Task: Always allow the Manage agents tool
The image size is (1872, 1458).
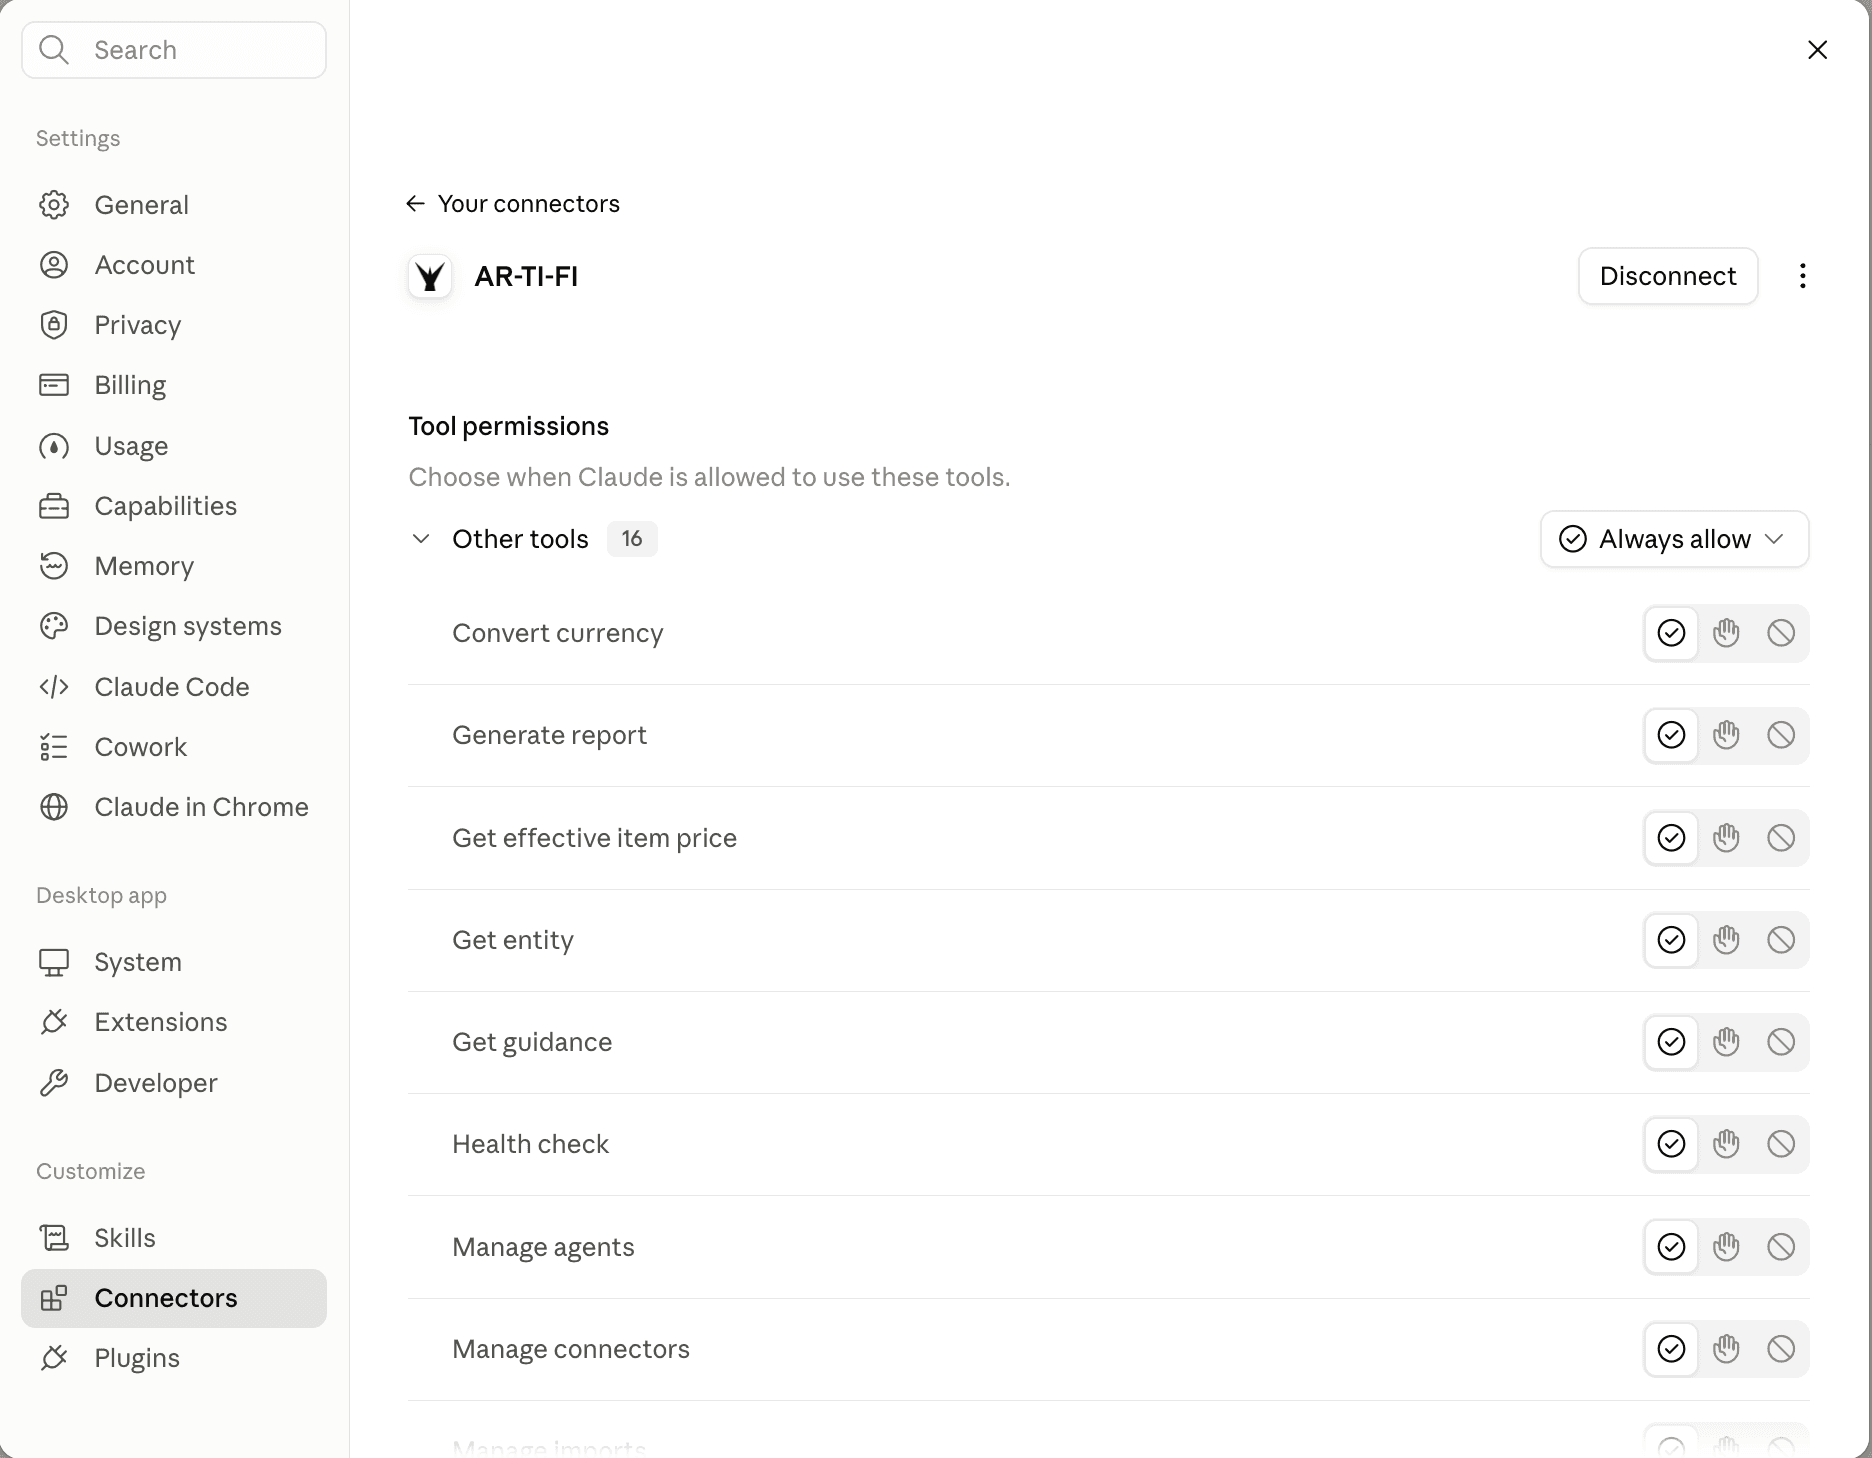Action: [x=1671, y=1247]
